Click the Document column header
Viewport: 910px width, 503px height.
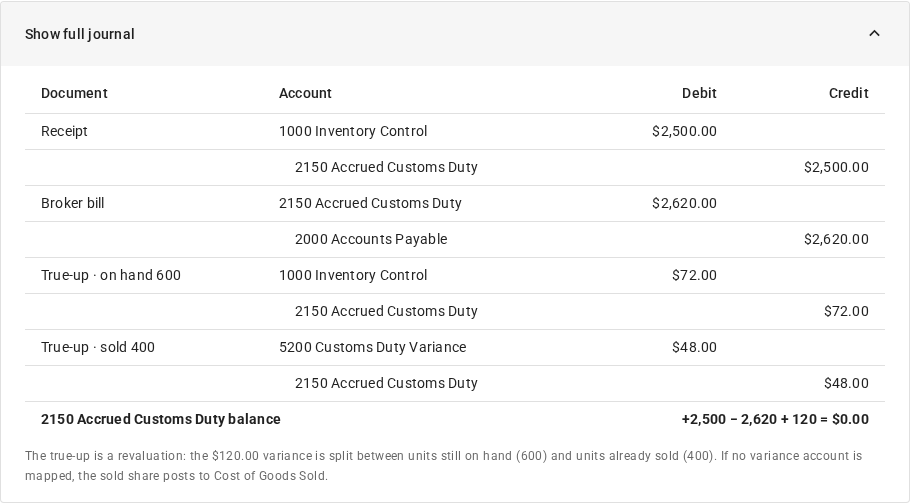tap(74, 93)
